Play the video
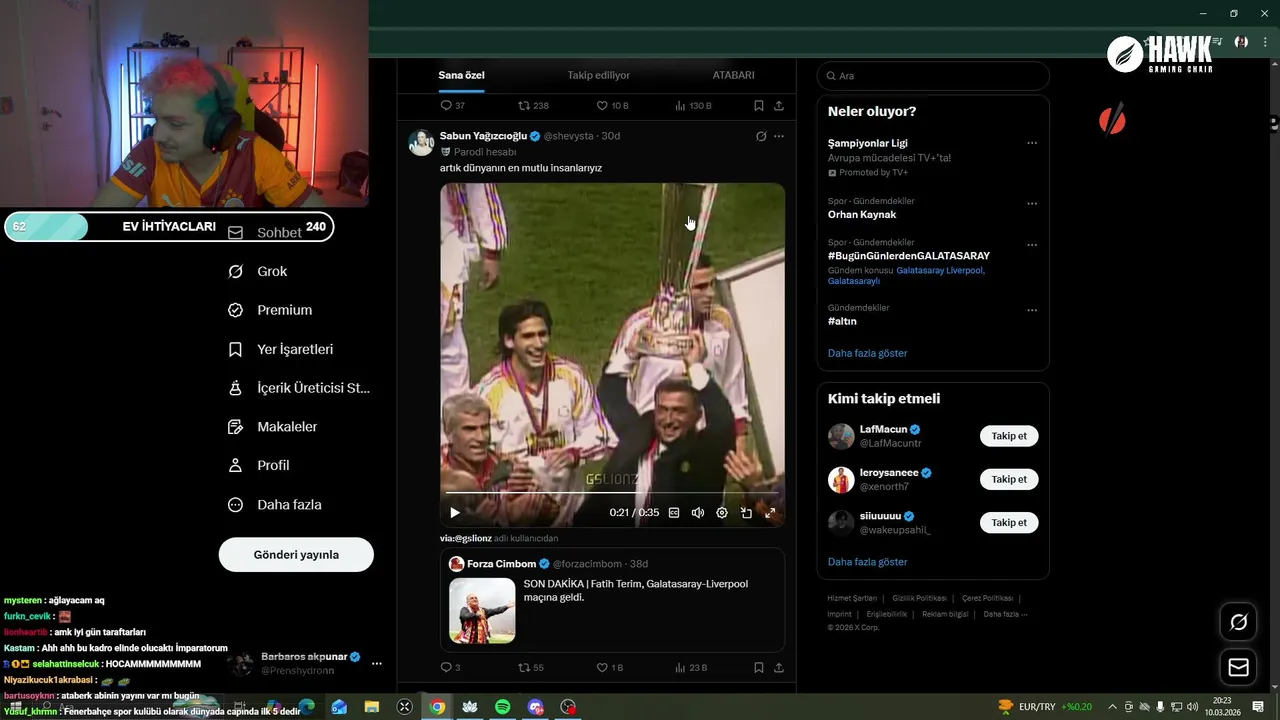 click(455, 513)
